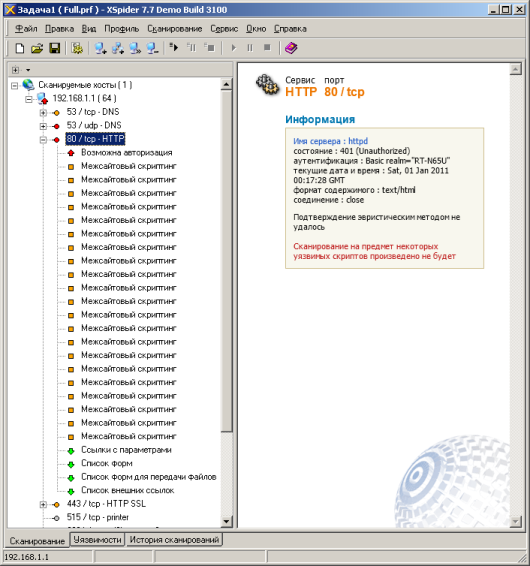Open the Окно menu
Viewport: 530px width, 566px height.
pyautogui.click(x=256, y=29)
